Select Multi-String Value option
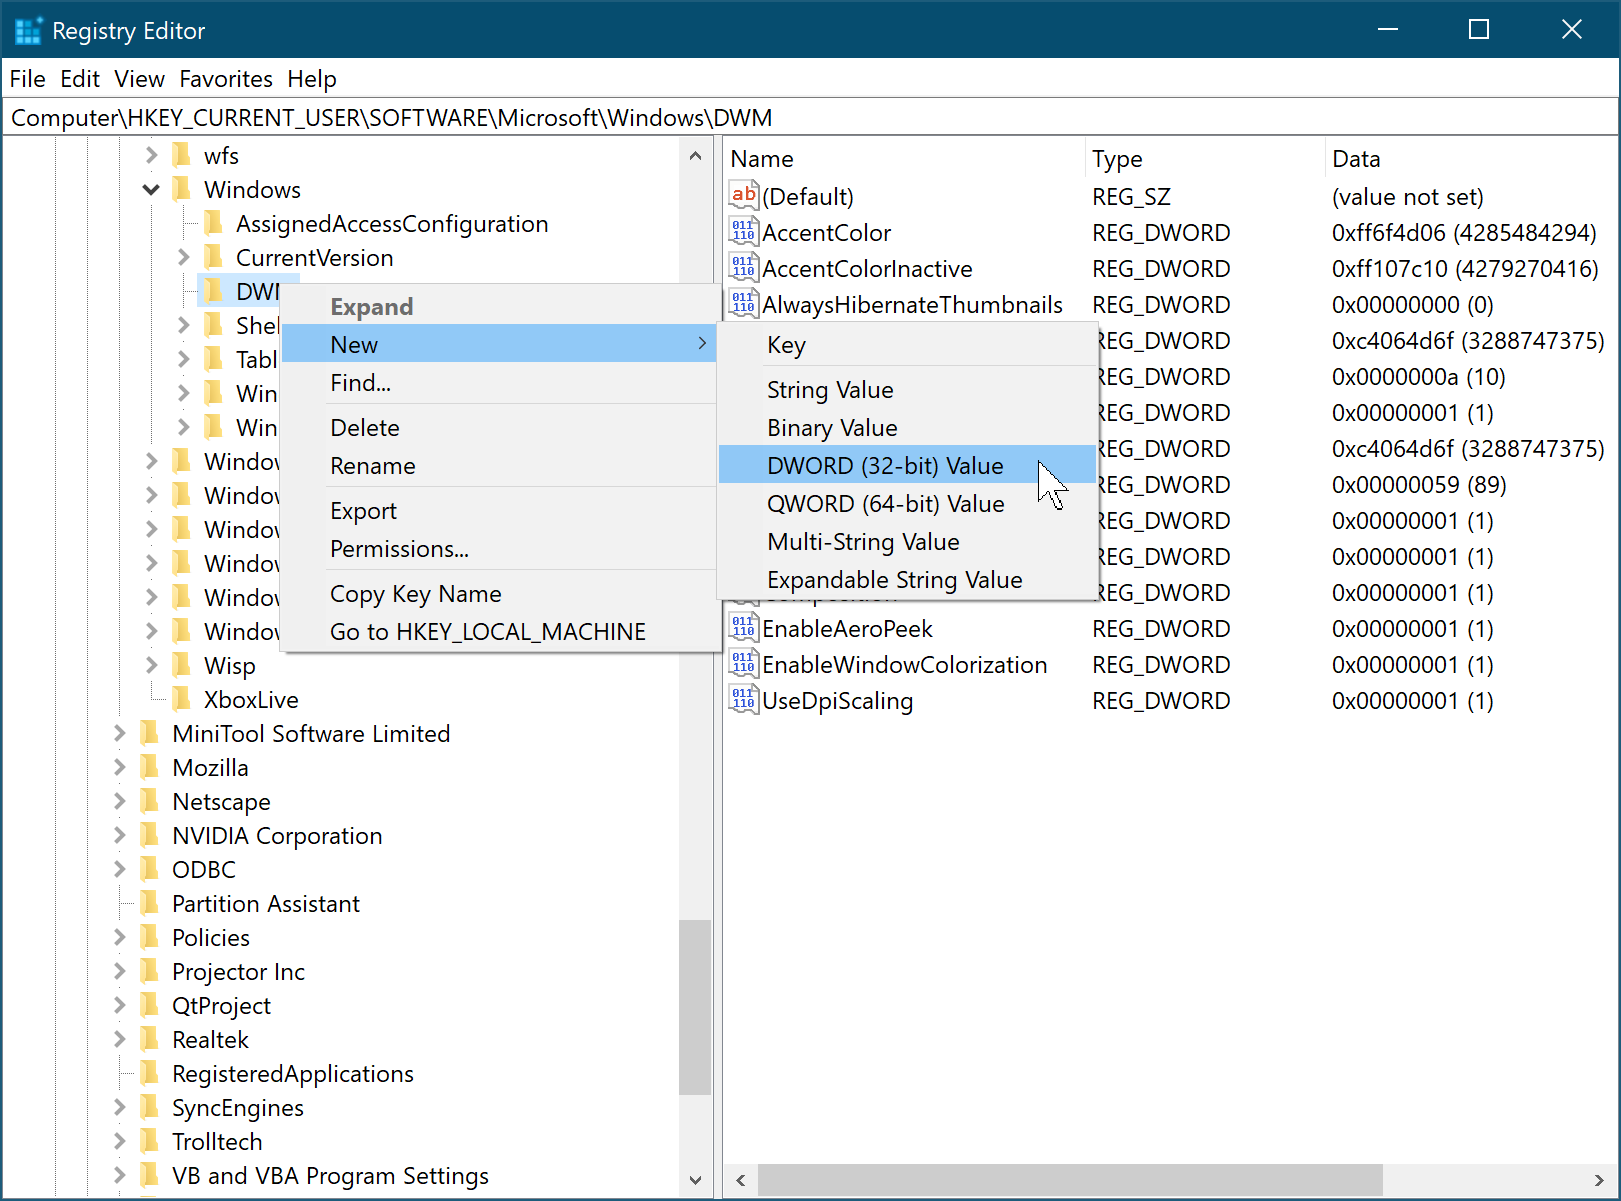 [x=907, y=541]
